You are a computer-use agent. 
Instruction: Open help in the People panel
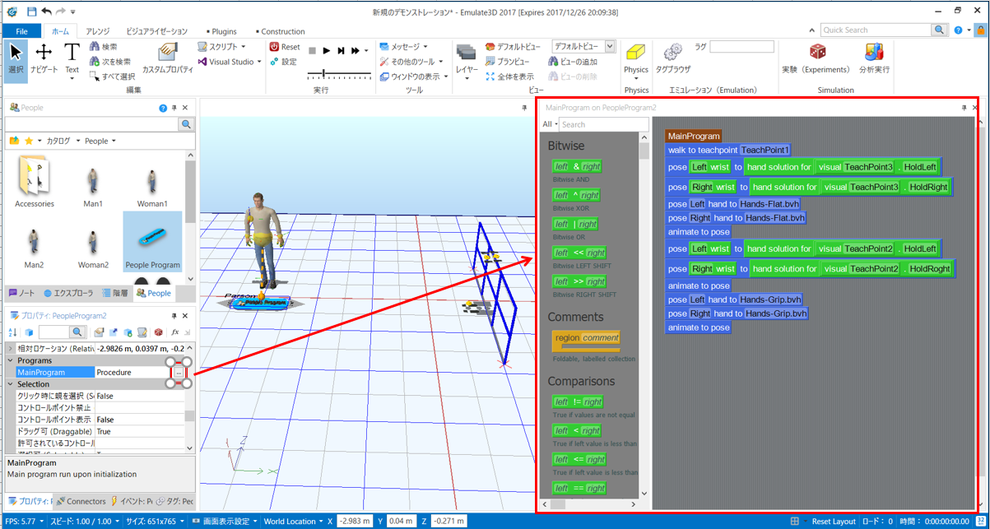point(164,108)
